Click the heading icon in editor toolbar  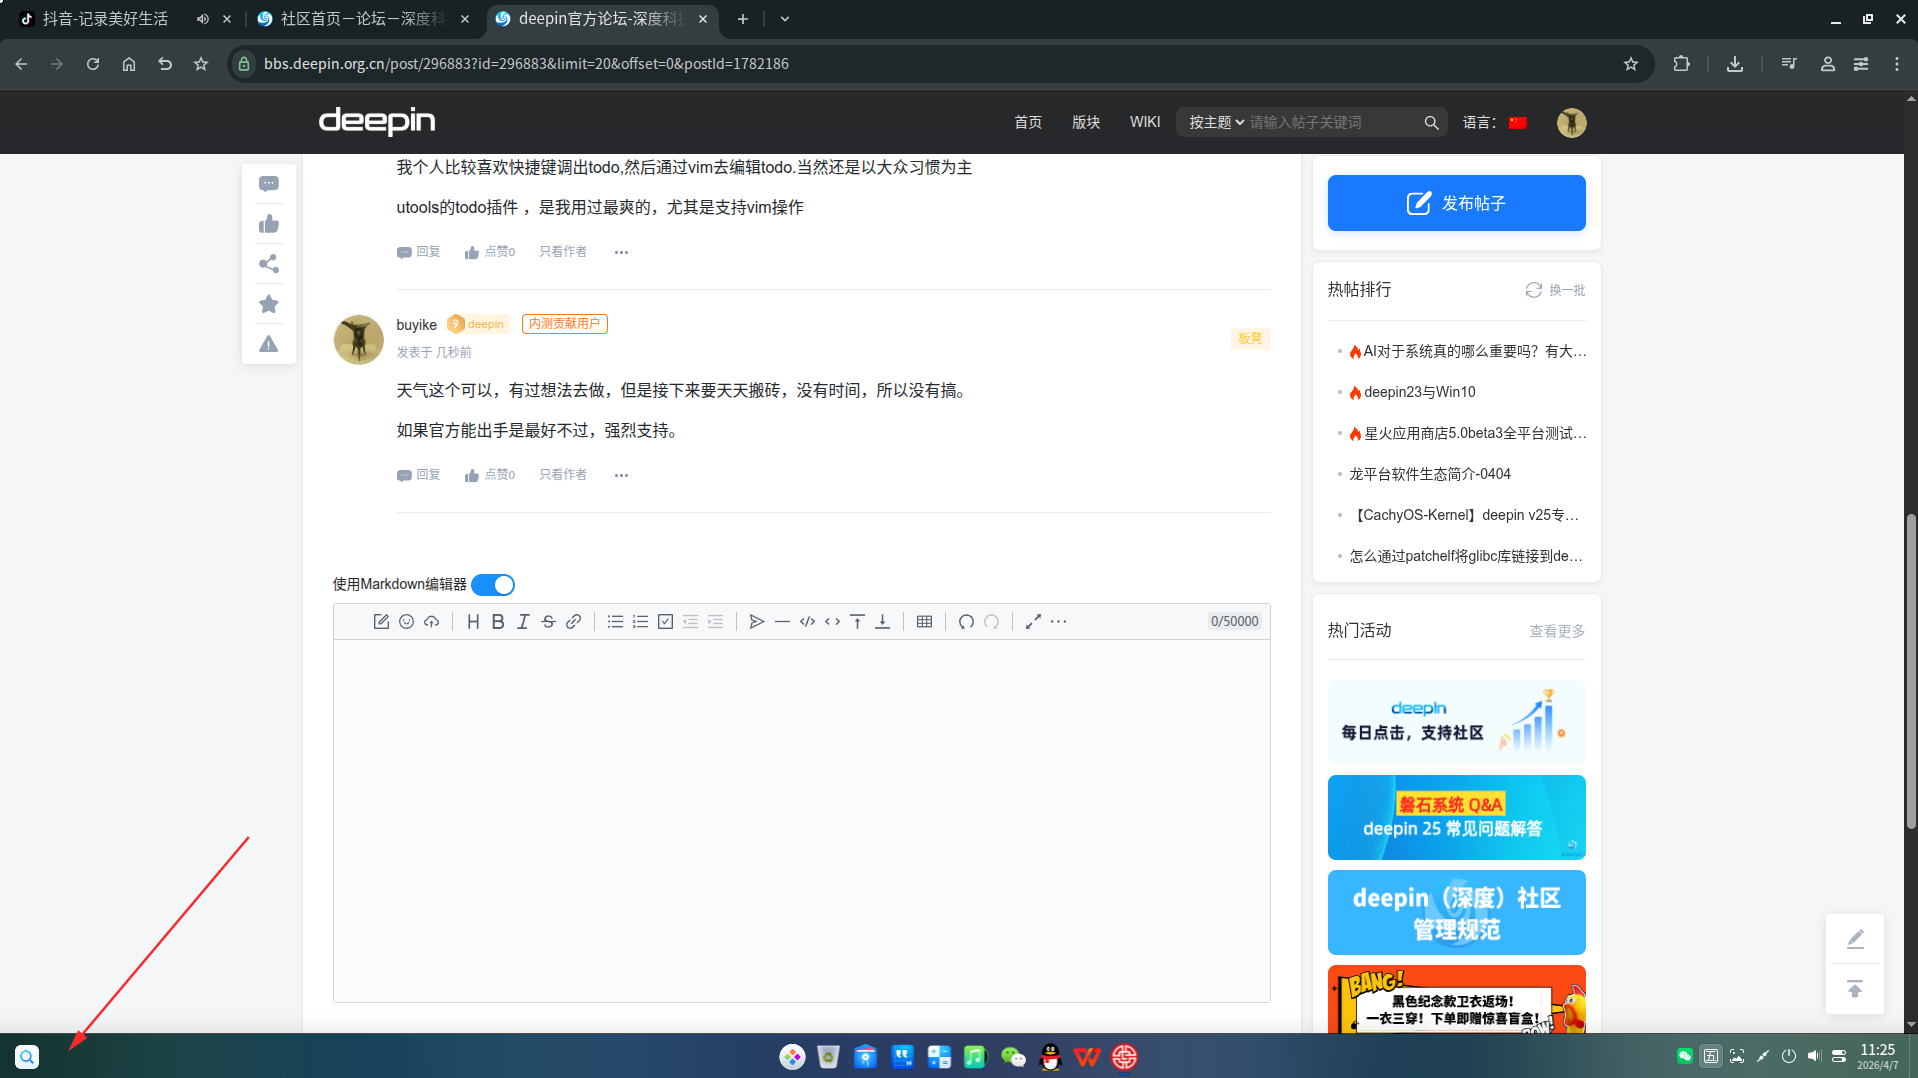click(x=473, y=622)
